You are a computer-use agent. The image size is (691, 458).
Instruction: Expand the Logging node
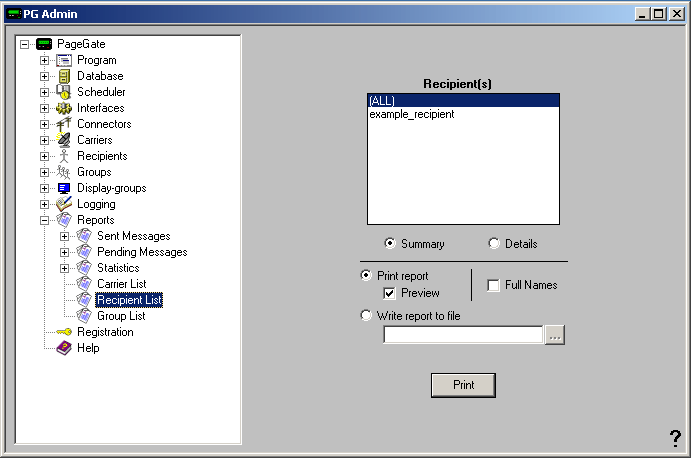click(x=45, y=205)
